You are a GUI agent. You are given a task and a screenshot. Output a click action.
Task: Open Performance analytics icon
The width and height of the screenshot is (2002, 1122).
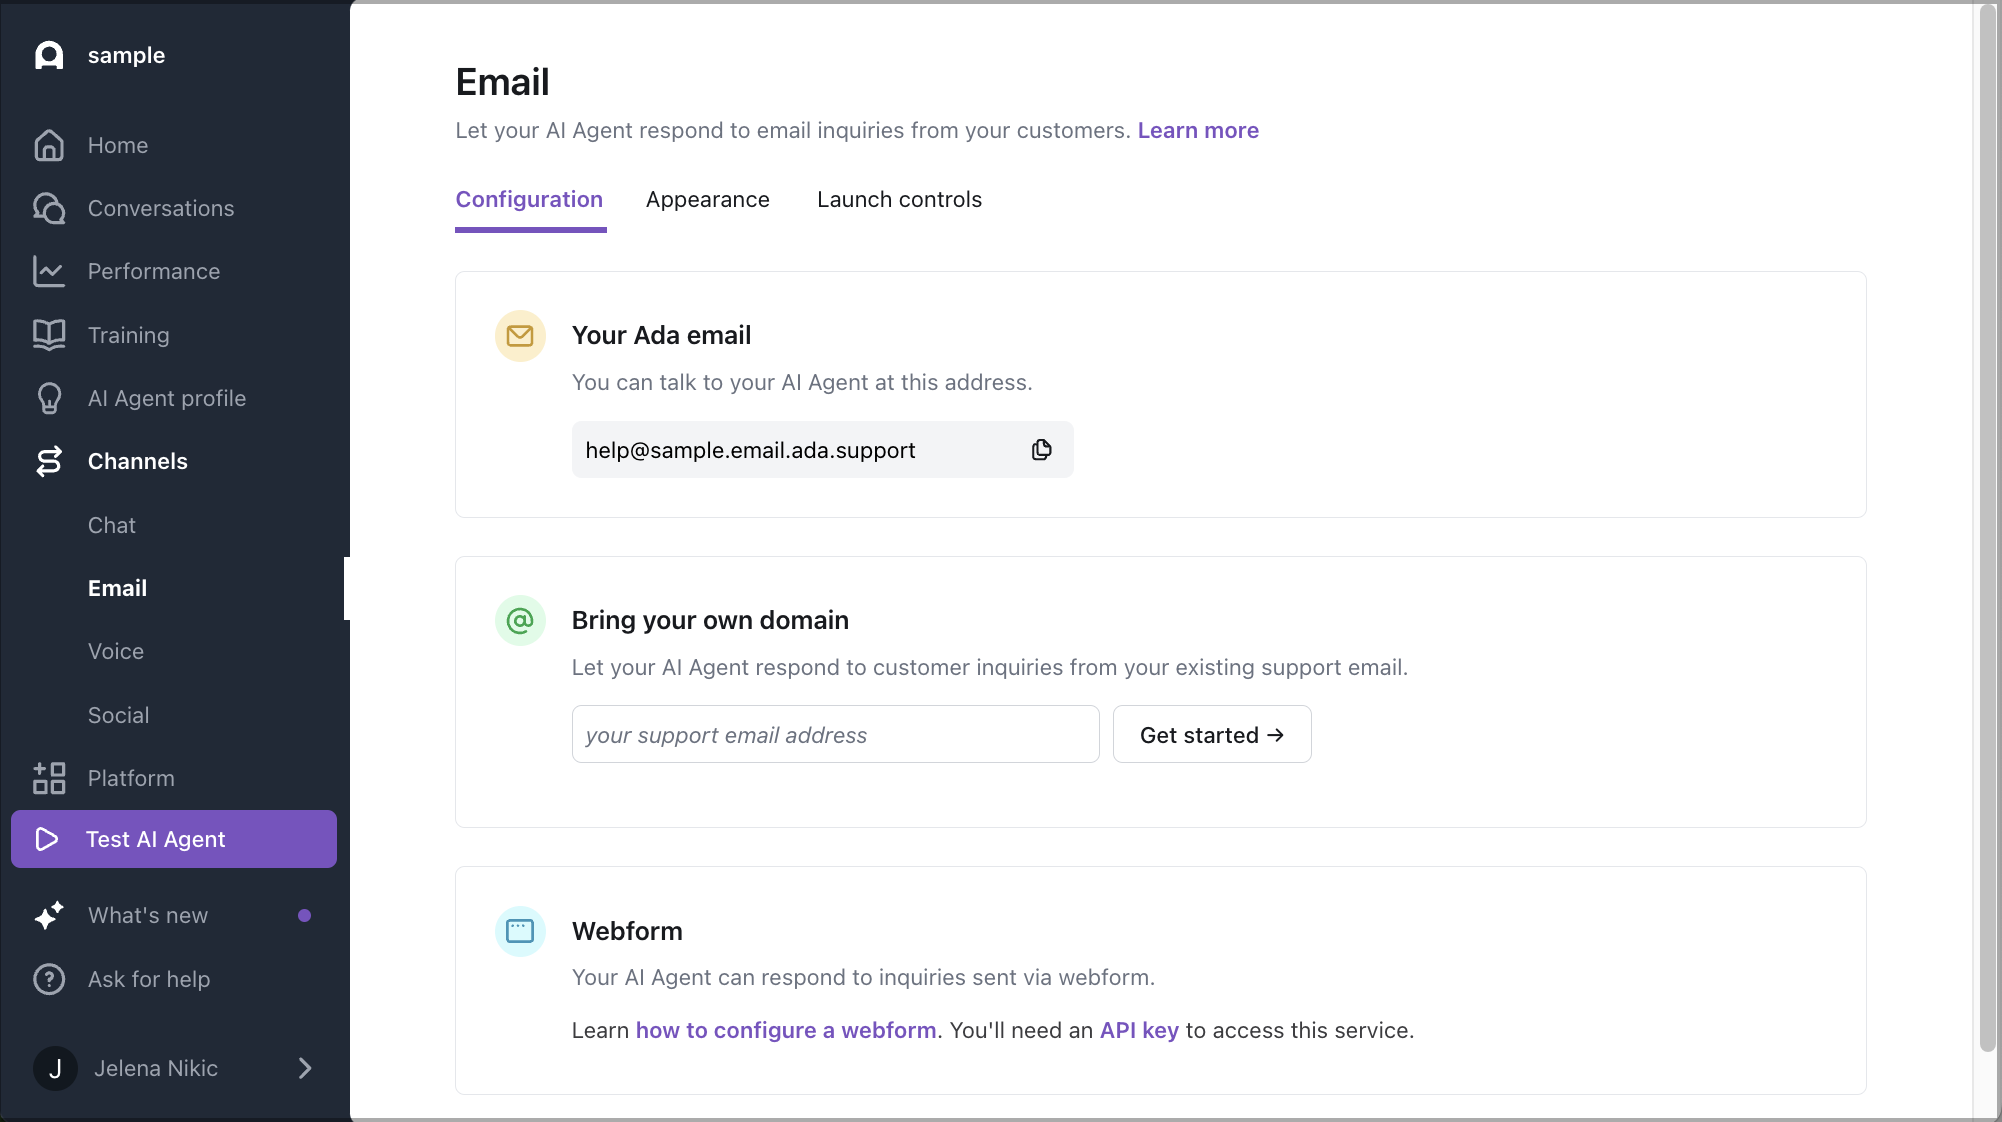[49, 271]
